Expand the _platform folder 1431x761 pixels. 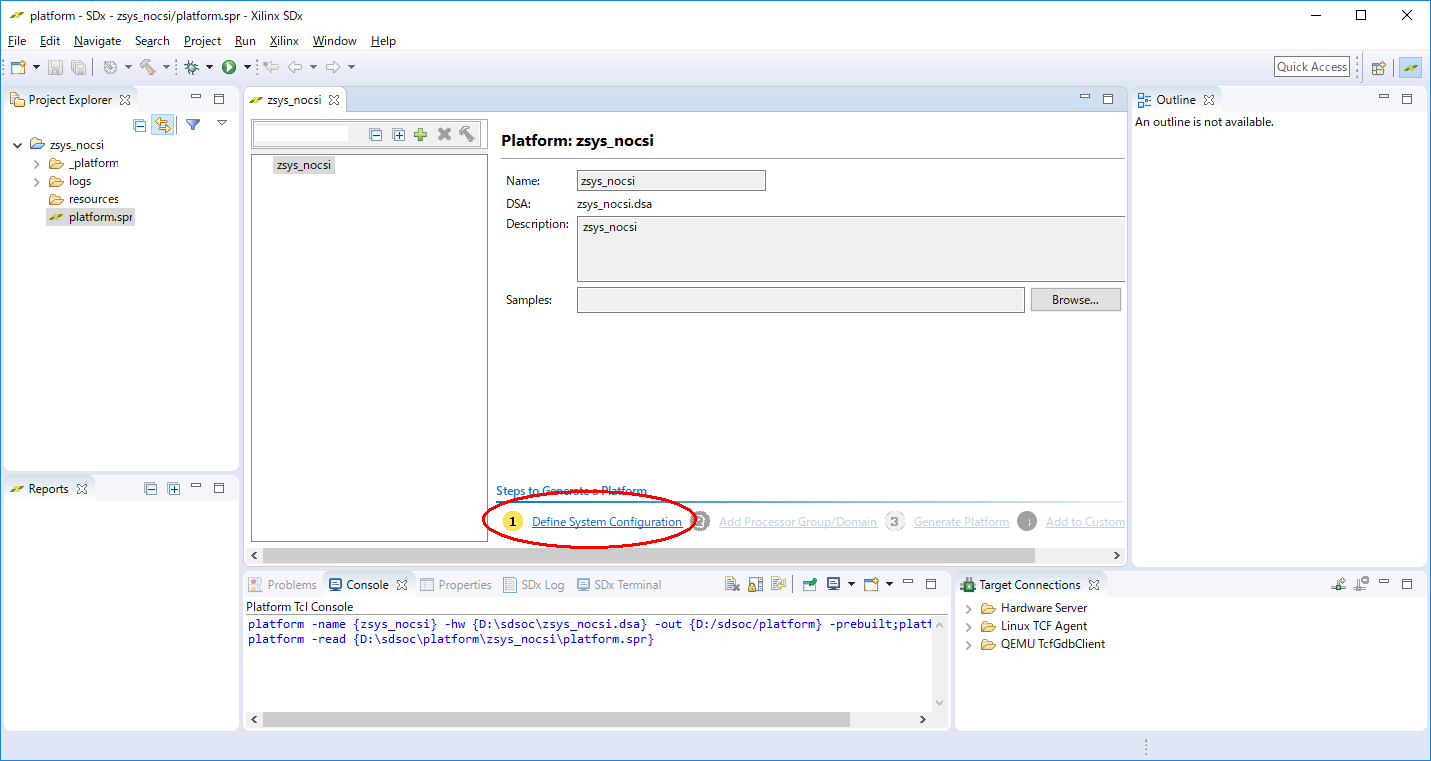[37, 163]
